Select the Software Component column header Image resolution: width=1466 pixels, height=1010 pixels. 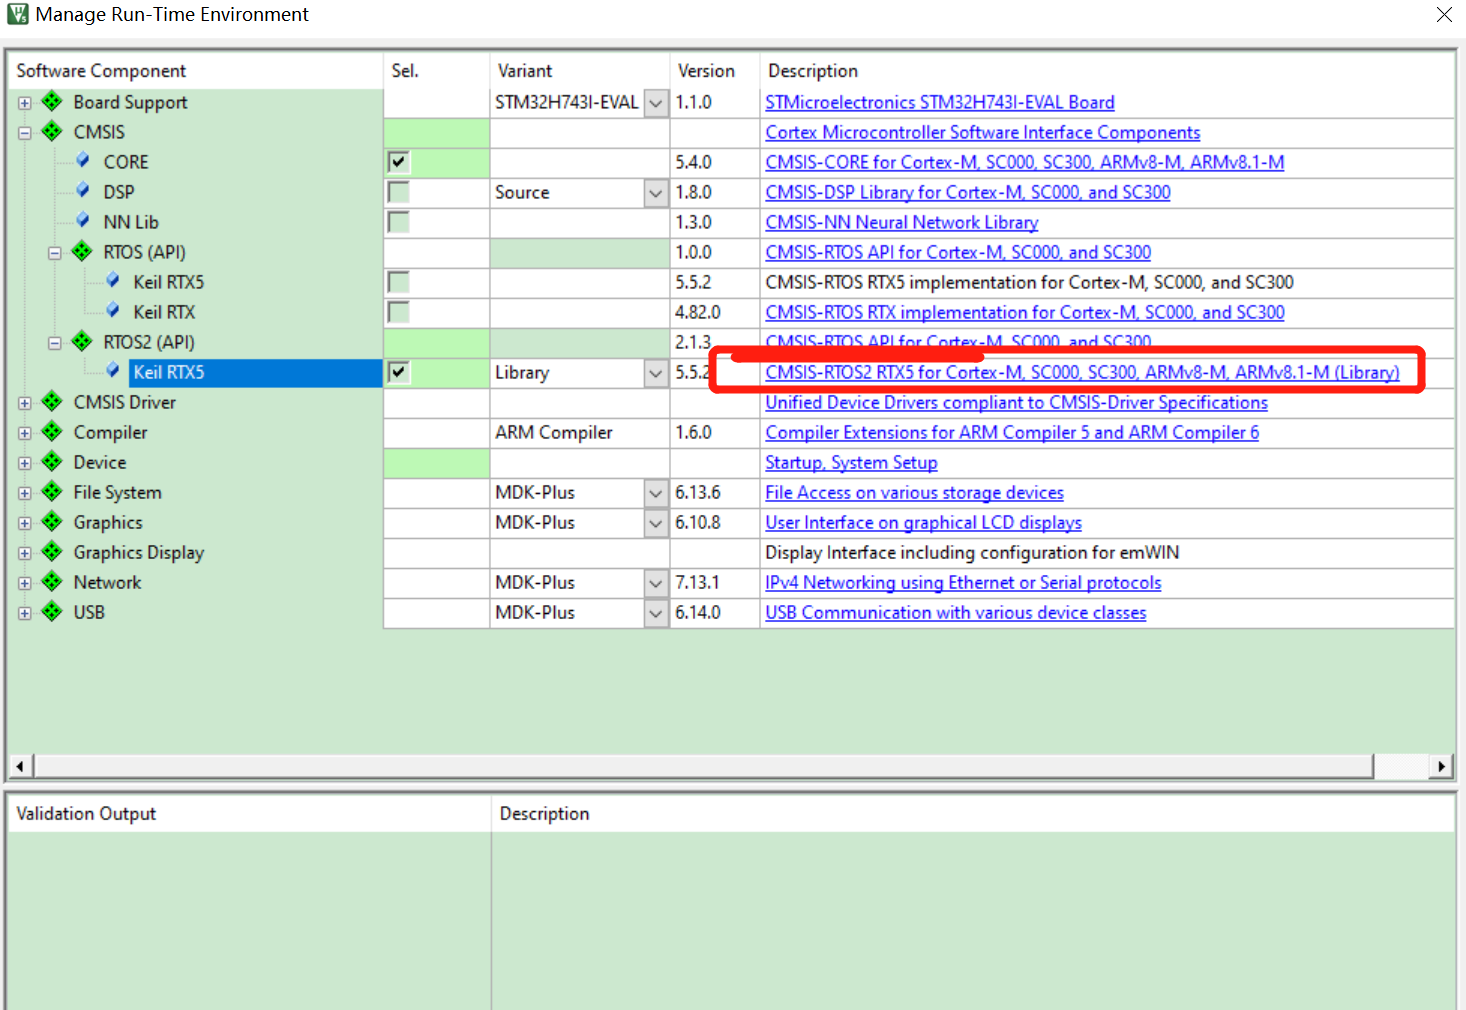100,70
